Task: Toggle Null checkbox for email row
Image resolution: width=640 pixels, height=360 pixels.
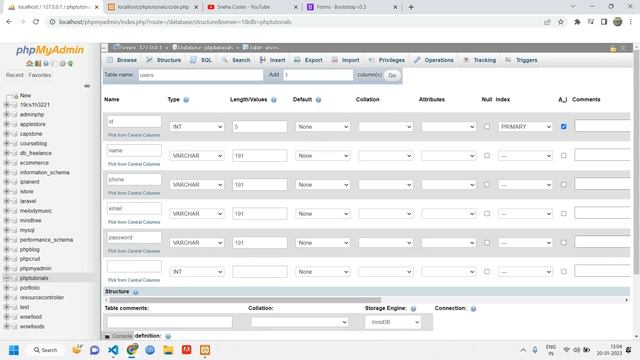Action: 487,213
